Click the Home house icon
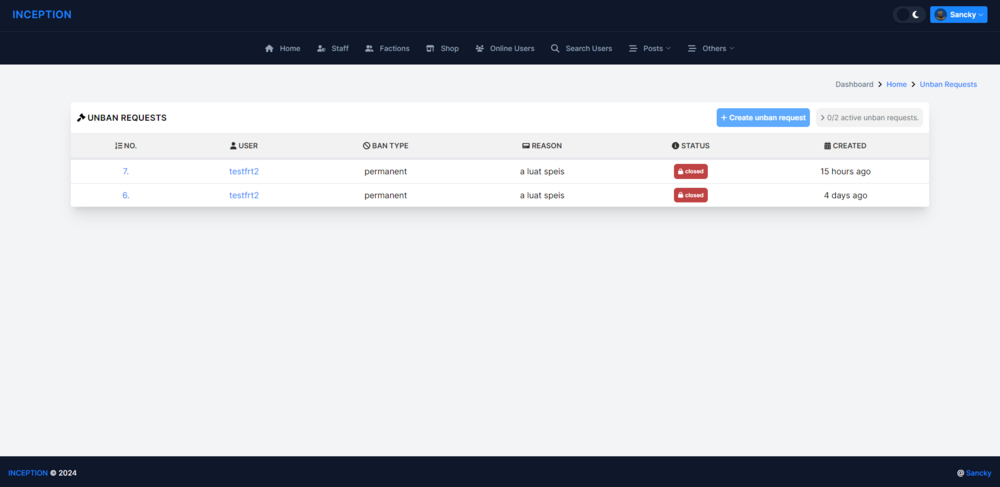Viewport: 1000px width, 487px height. 269,48
